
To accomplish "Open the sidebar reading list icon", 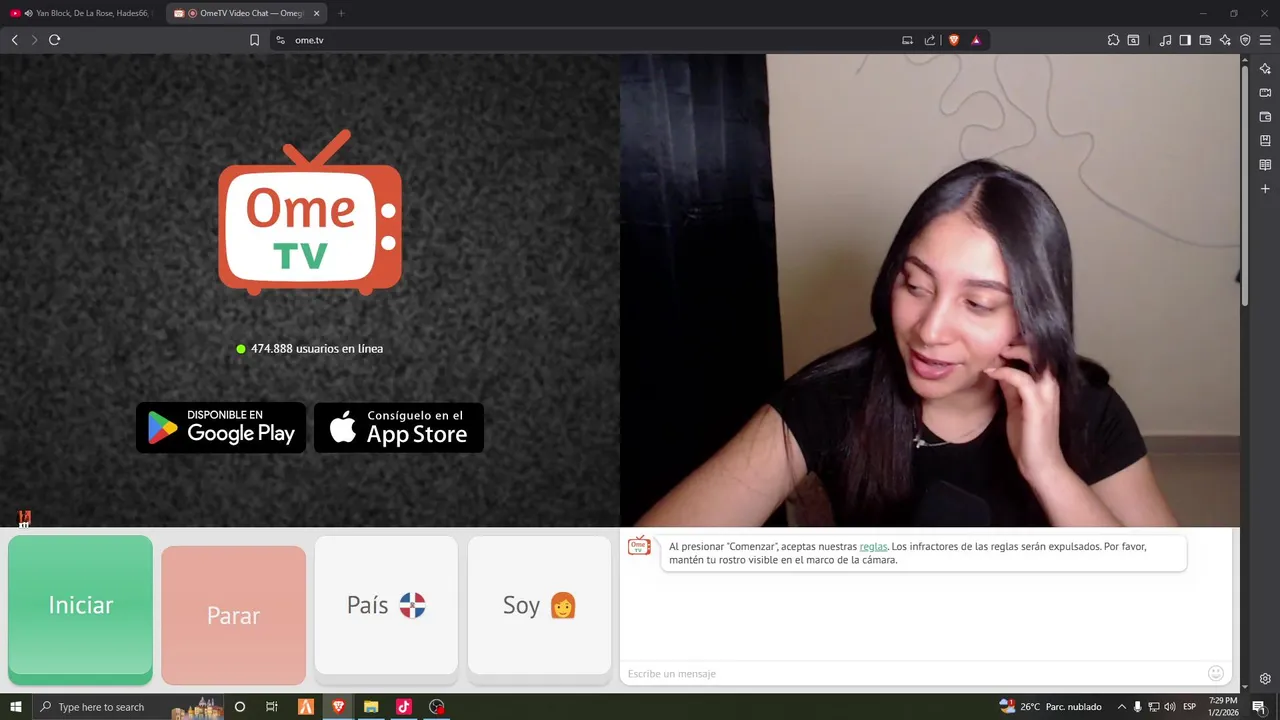I will coord(1265,164).
